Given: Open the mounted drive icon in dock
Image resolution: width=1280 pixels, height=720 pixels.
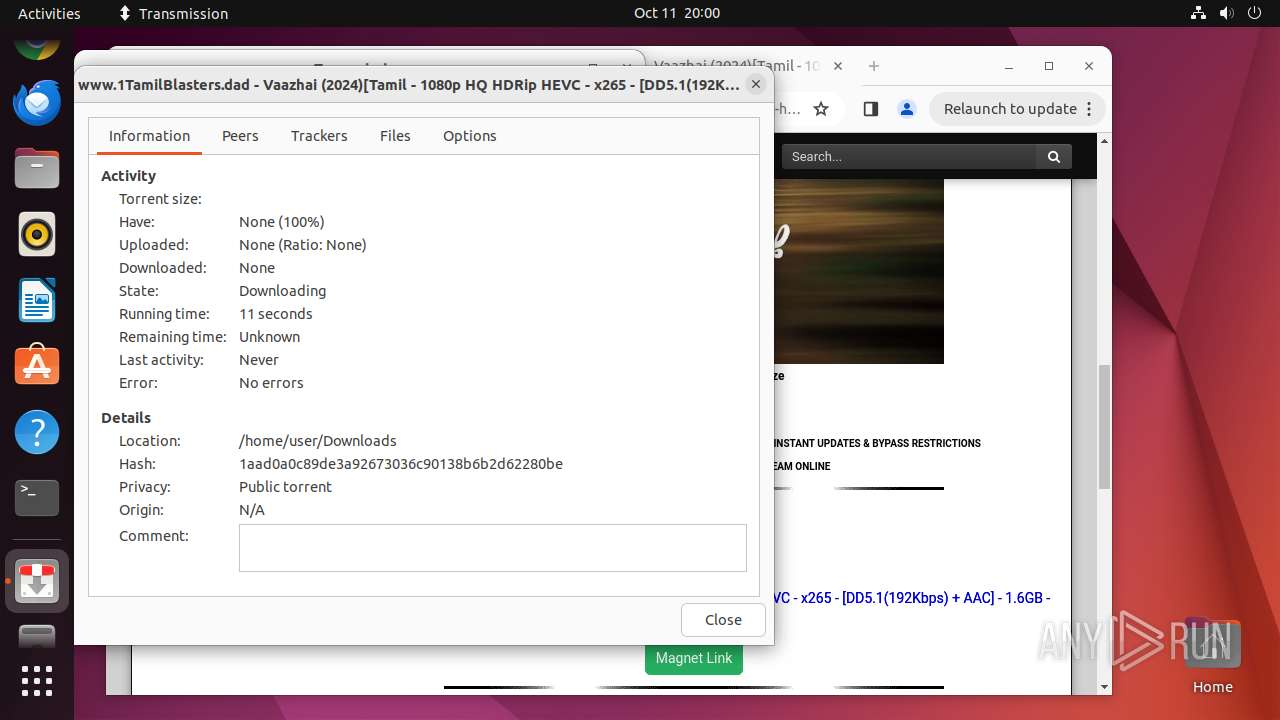Looking at the screenshot, I should click(x=37, y=635).
